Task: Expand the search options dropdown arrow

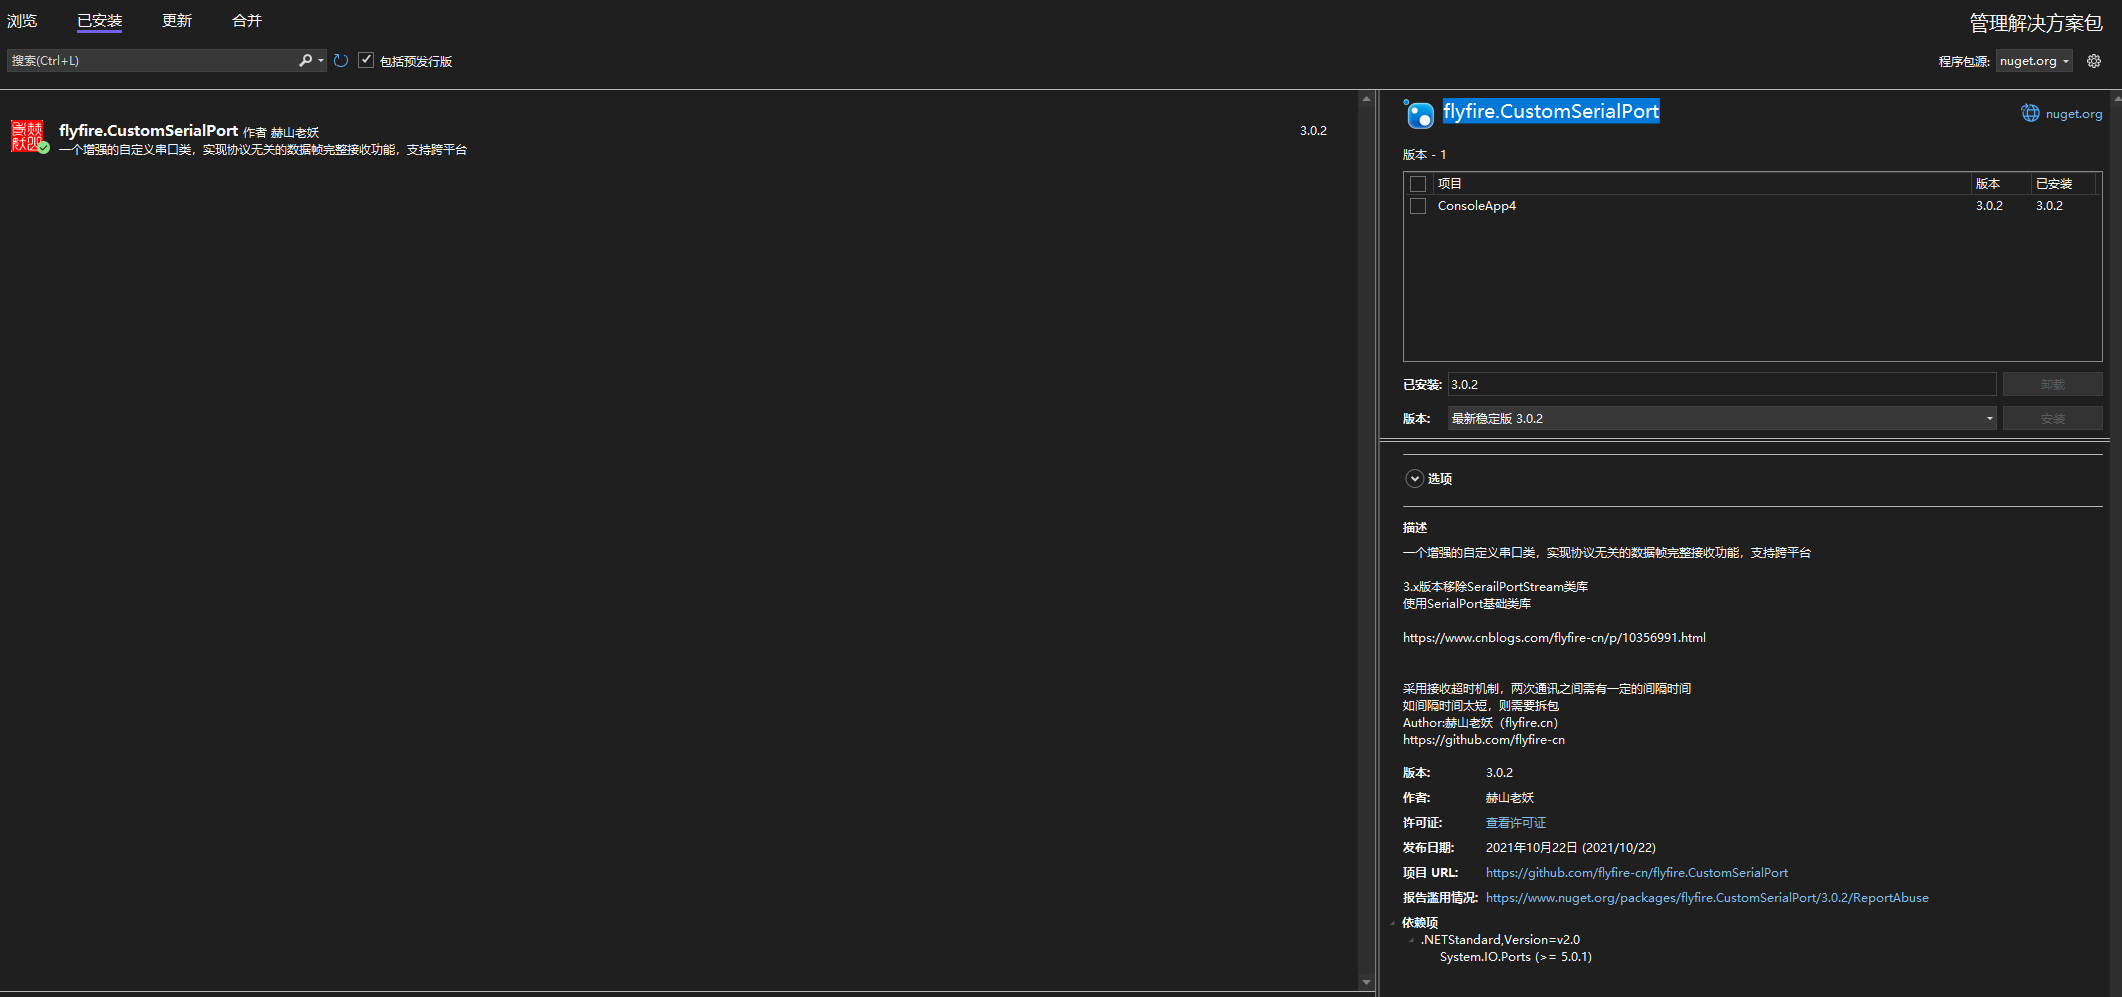Action: pos(321,61)
